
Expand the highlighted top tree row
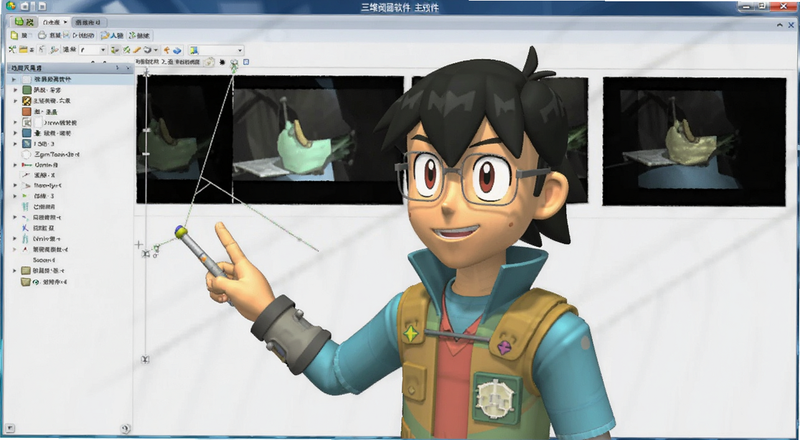tap(14, 80)
